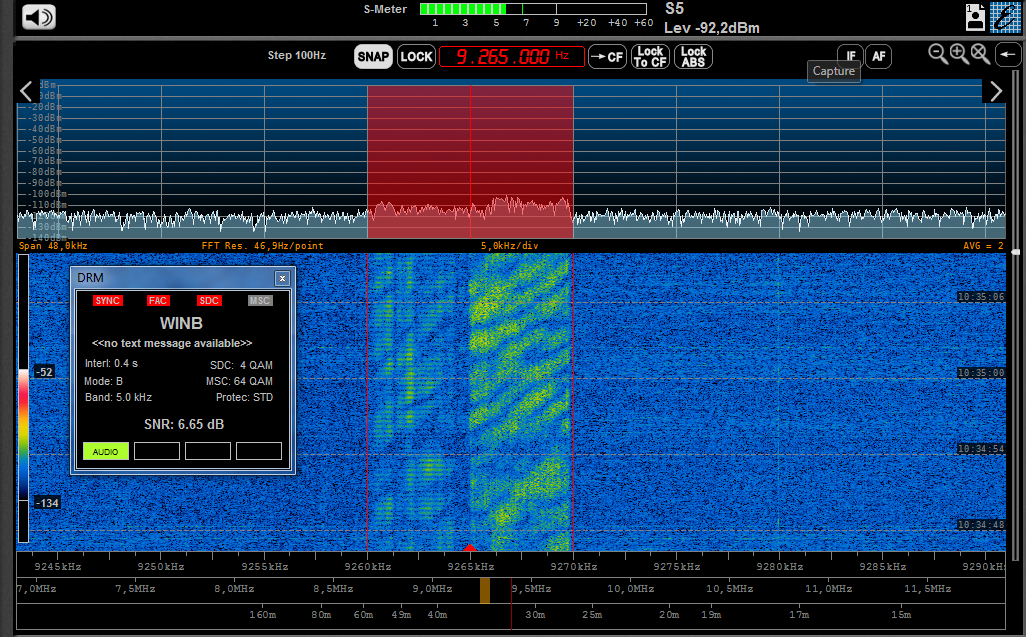Activate Lock To CF

click(649, 57)
